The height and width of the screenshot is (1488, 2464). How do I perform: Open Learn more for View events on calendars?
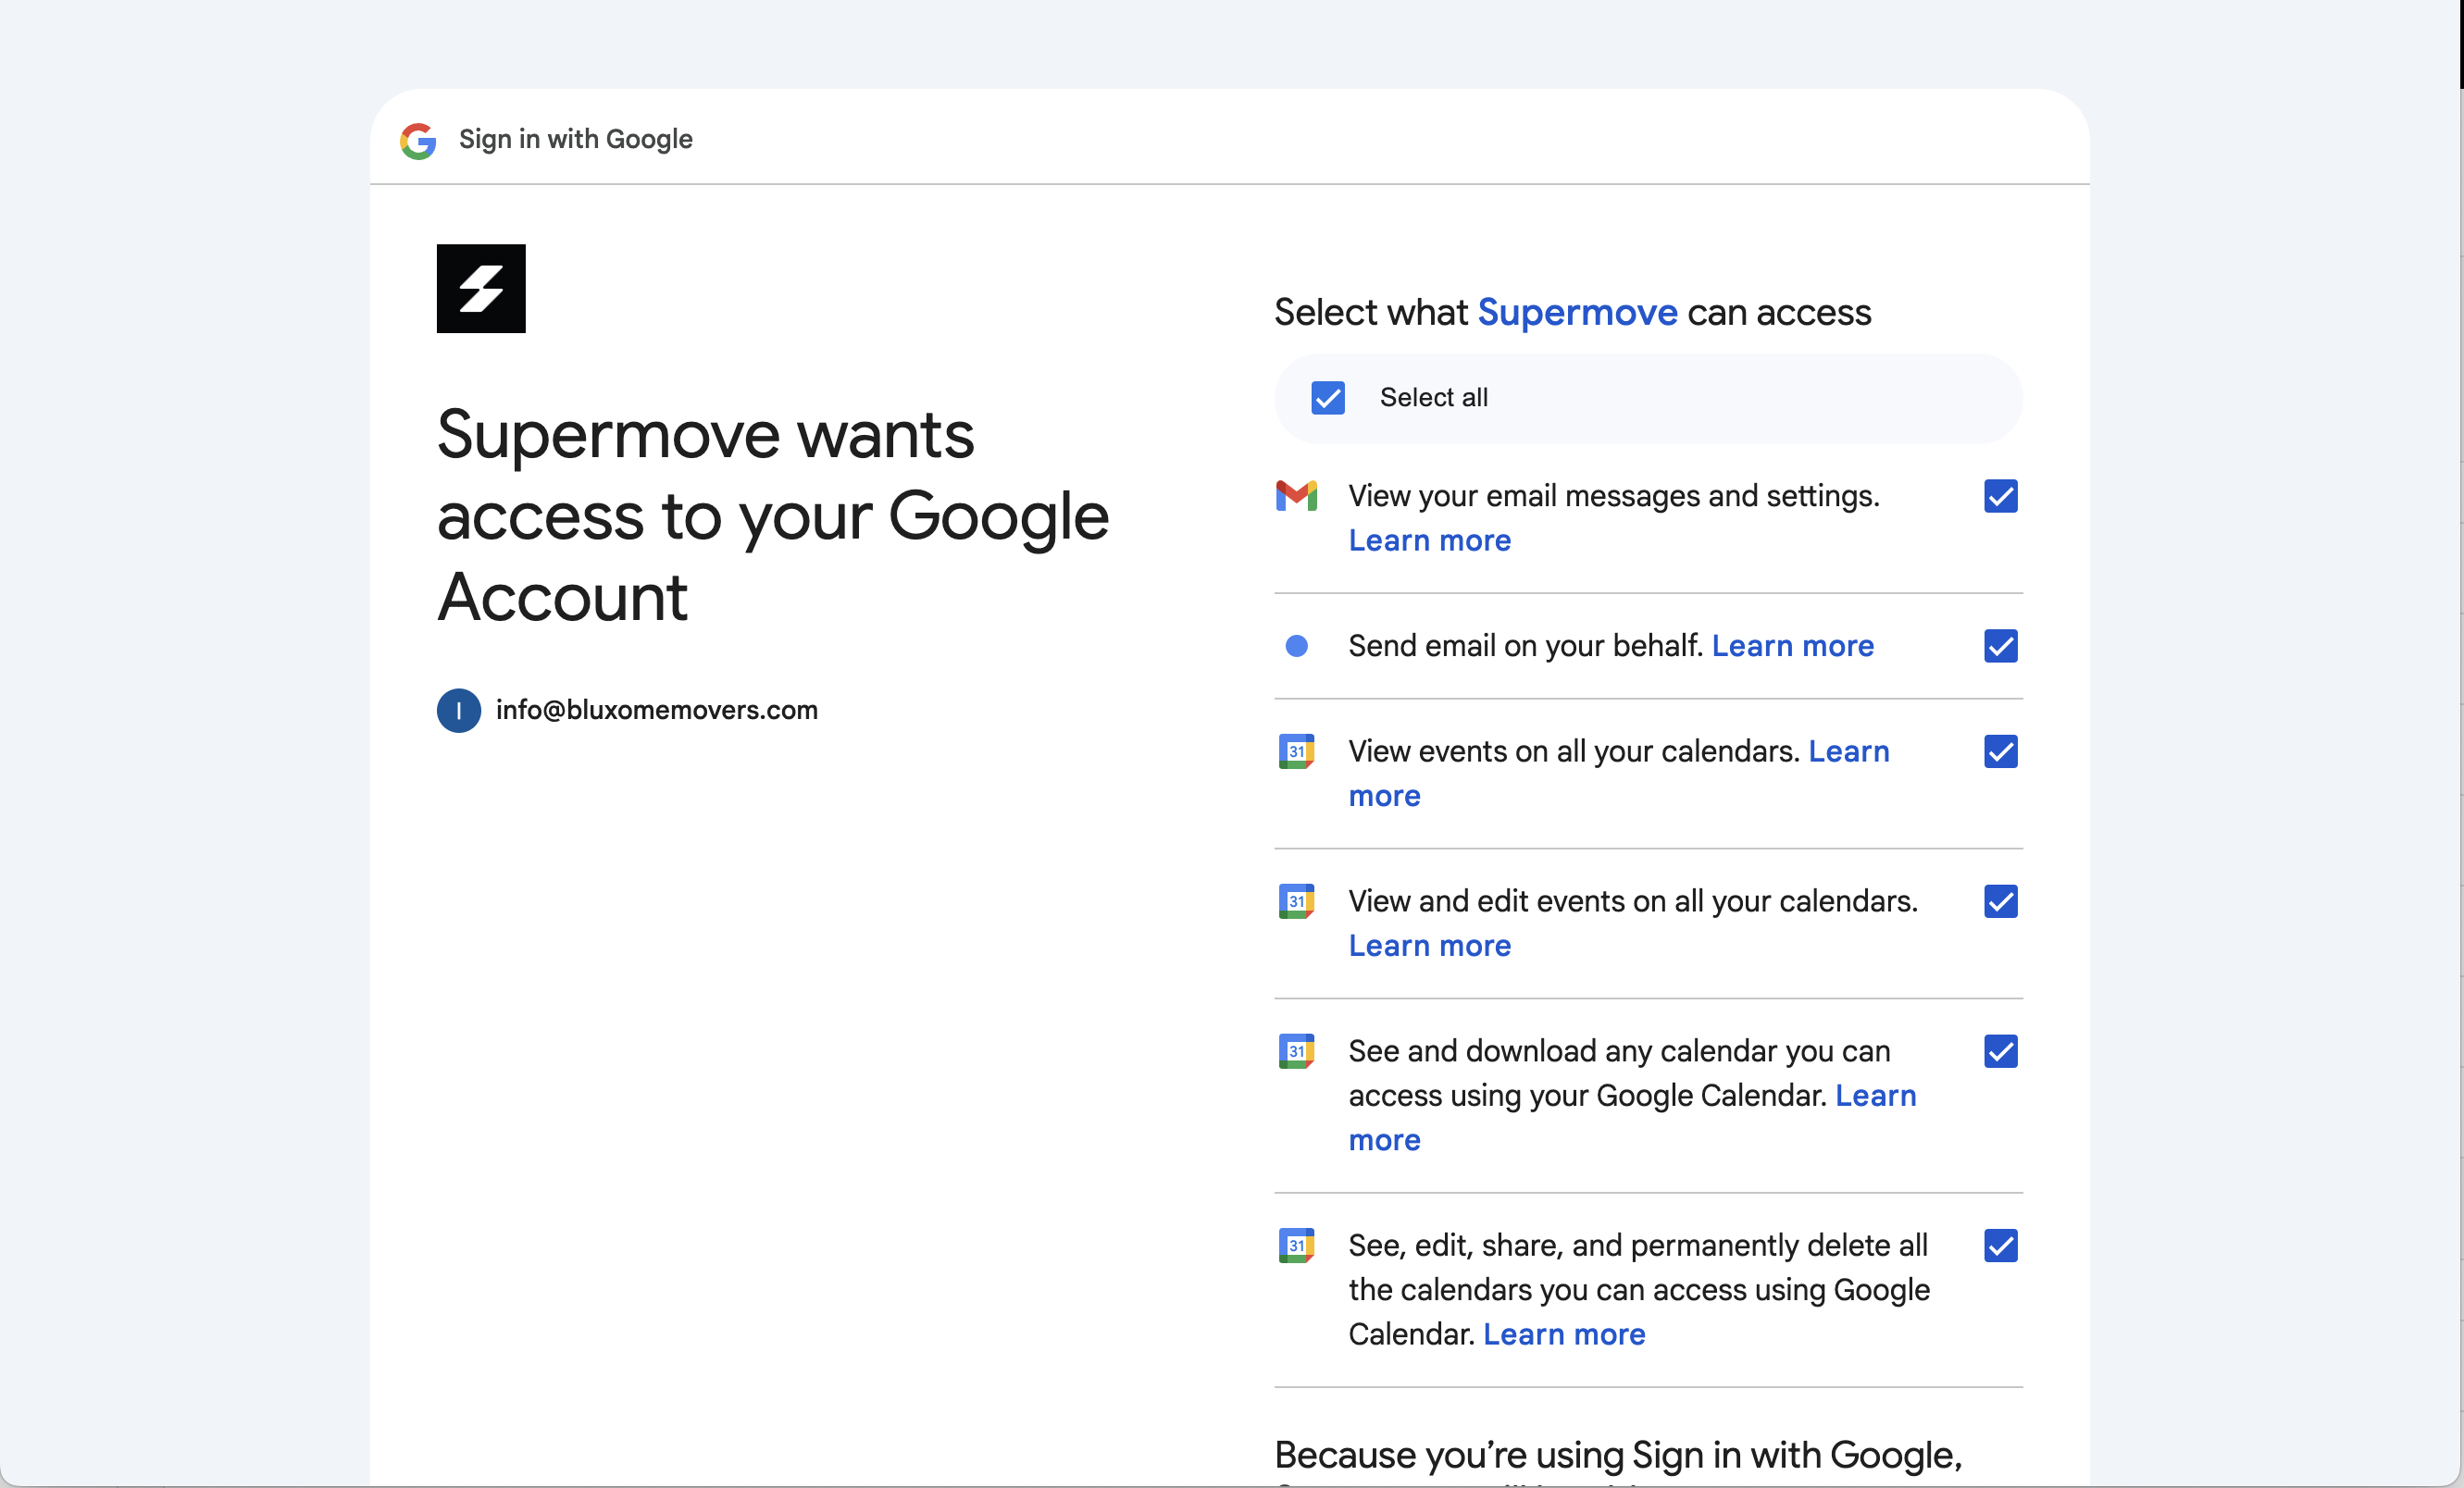1849,751
